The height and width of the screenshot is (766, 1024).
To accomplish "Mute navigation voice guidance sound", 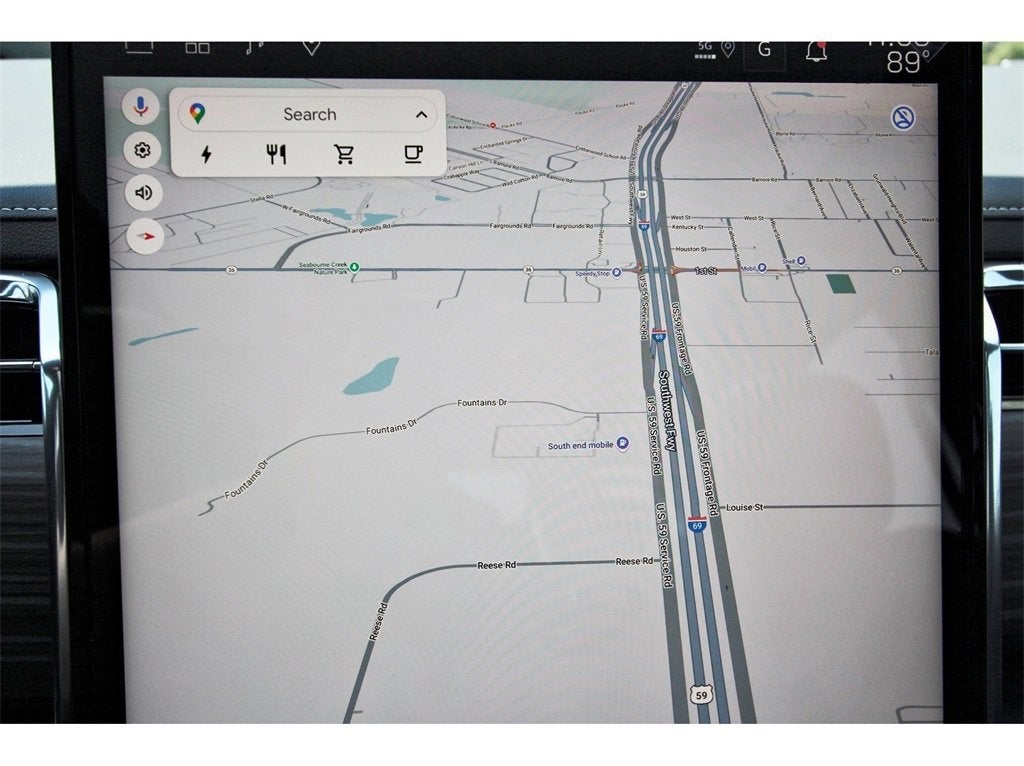I will pos(144,193).
